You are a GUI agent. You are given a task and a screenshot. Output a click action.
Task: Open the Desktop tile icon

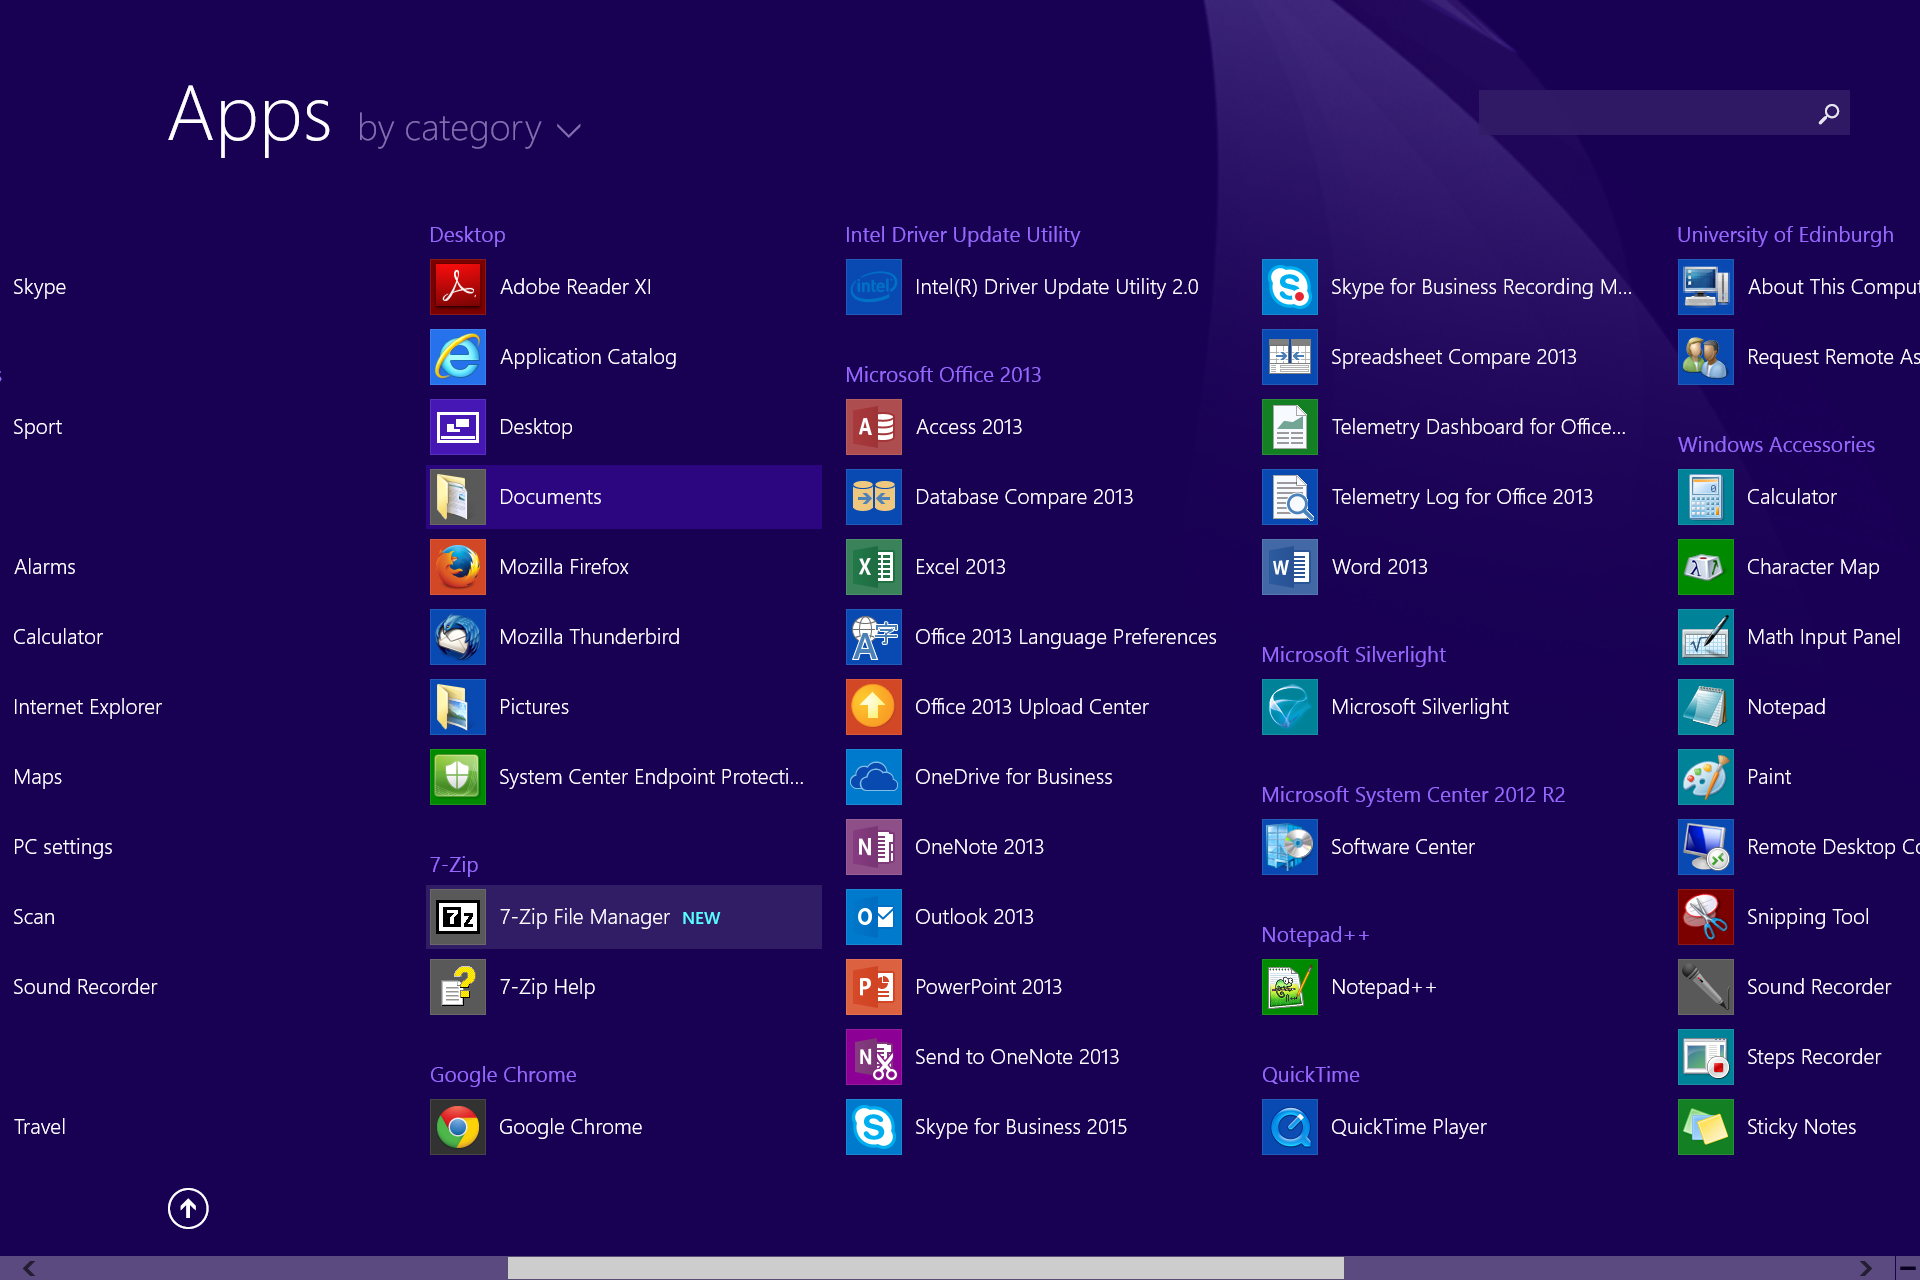tap(457, 427)
